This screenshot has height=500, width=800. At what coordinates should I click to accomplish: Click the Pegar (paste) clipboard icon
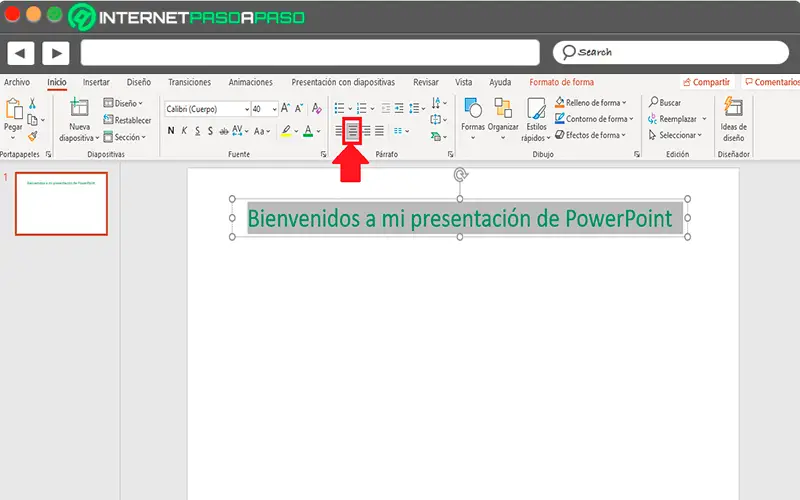(x=14, y=109)
